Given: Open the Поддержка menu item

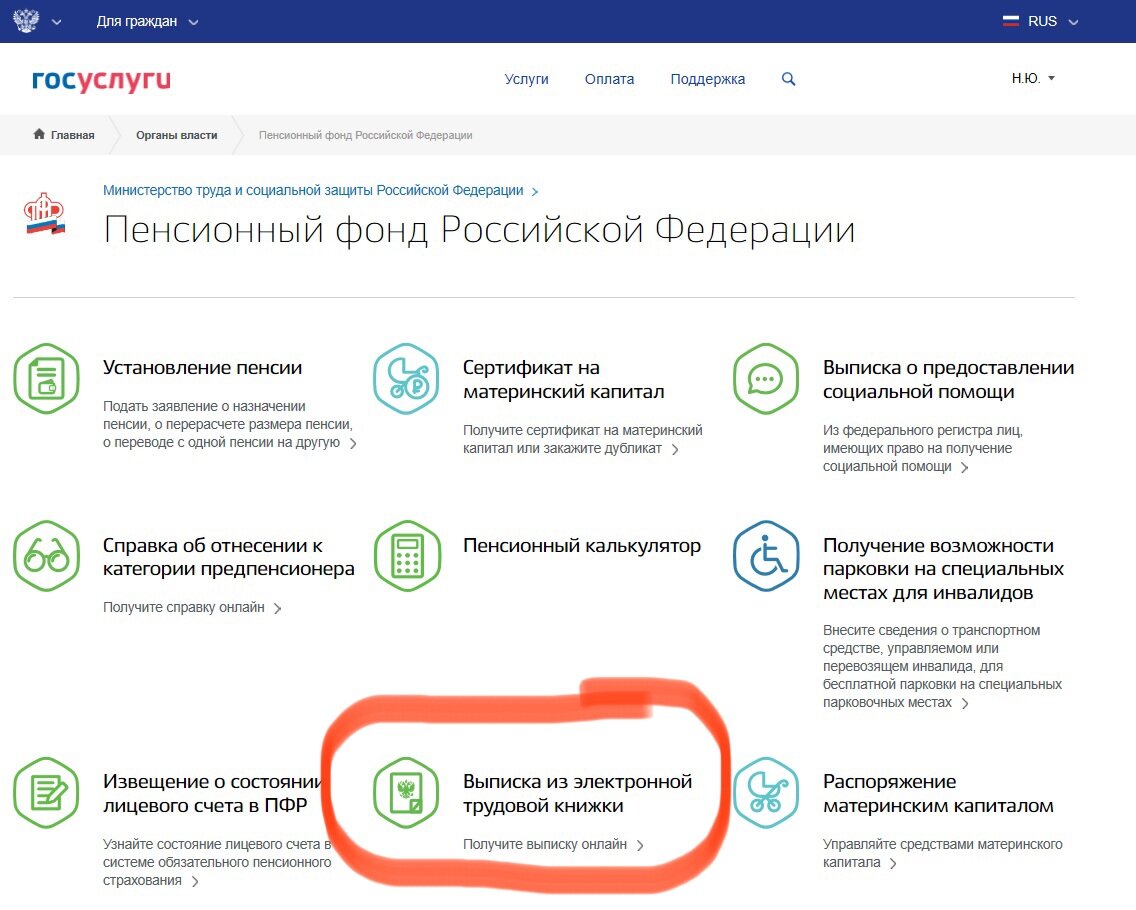Looking at the screenshot, I should tap(708, 79).
